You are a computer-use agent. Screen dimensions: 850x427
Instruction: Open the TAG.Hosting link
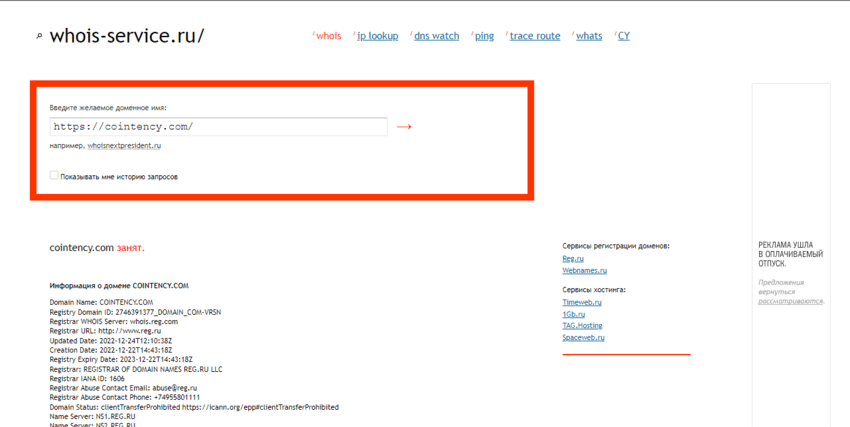pyautogui.click(x=582, y=326)
